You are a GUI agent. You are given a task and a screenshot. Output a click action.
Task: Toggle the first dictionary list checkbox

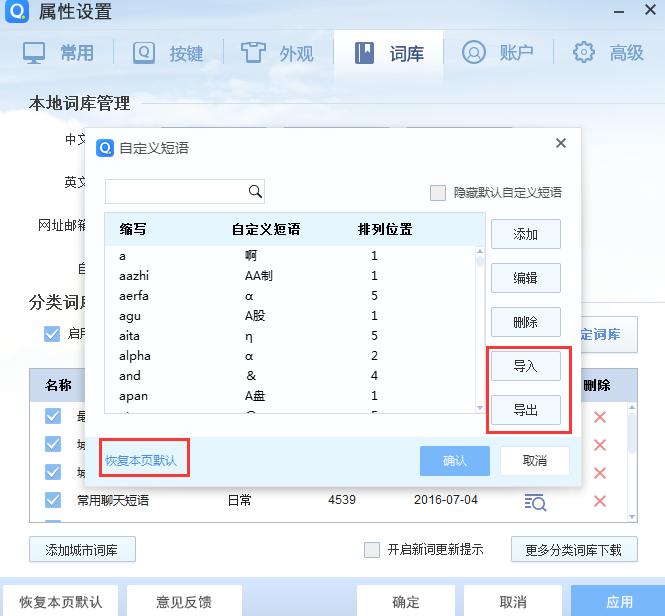click(x=53, y=416)
